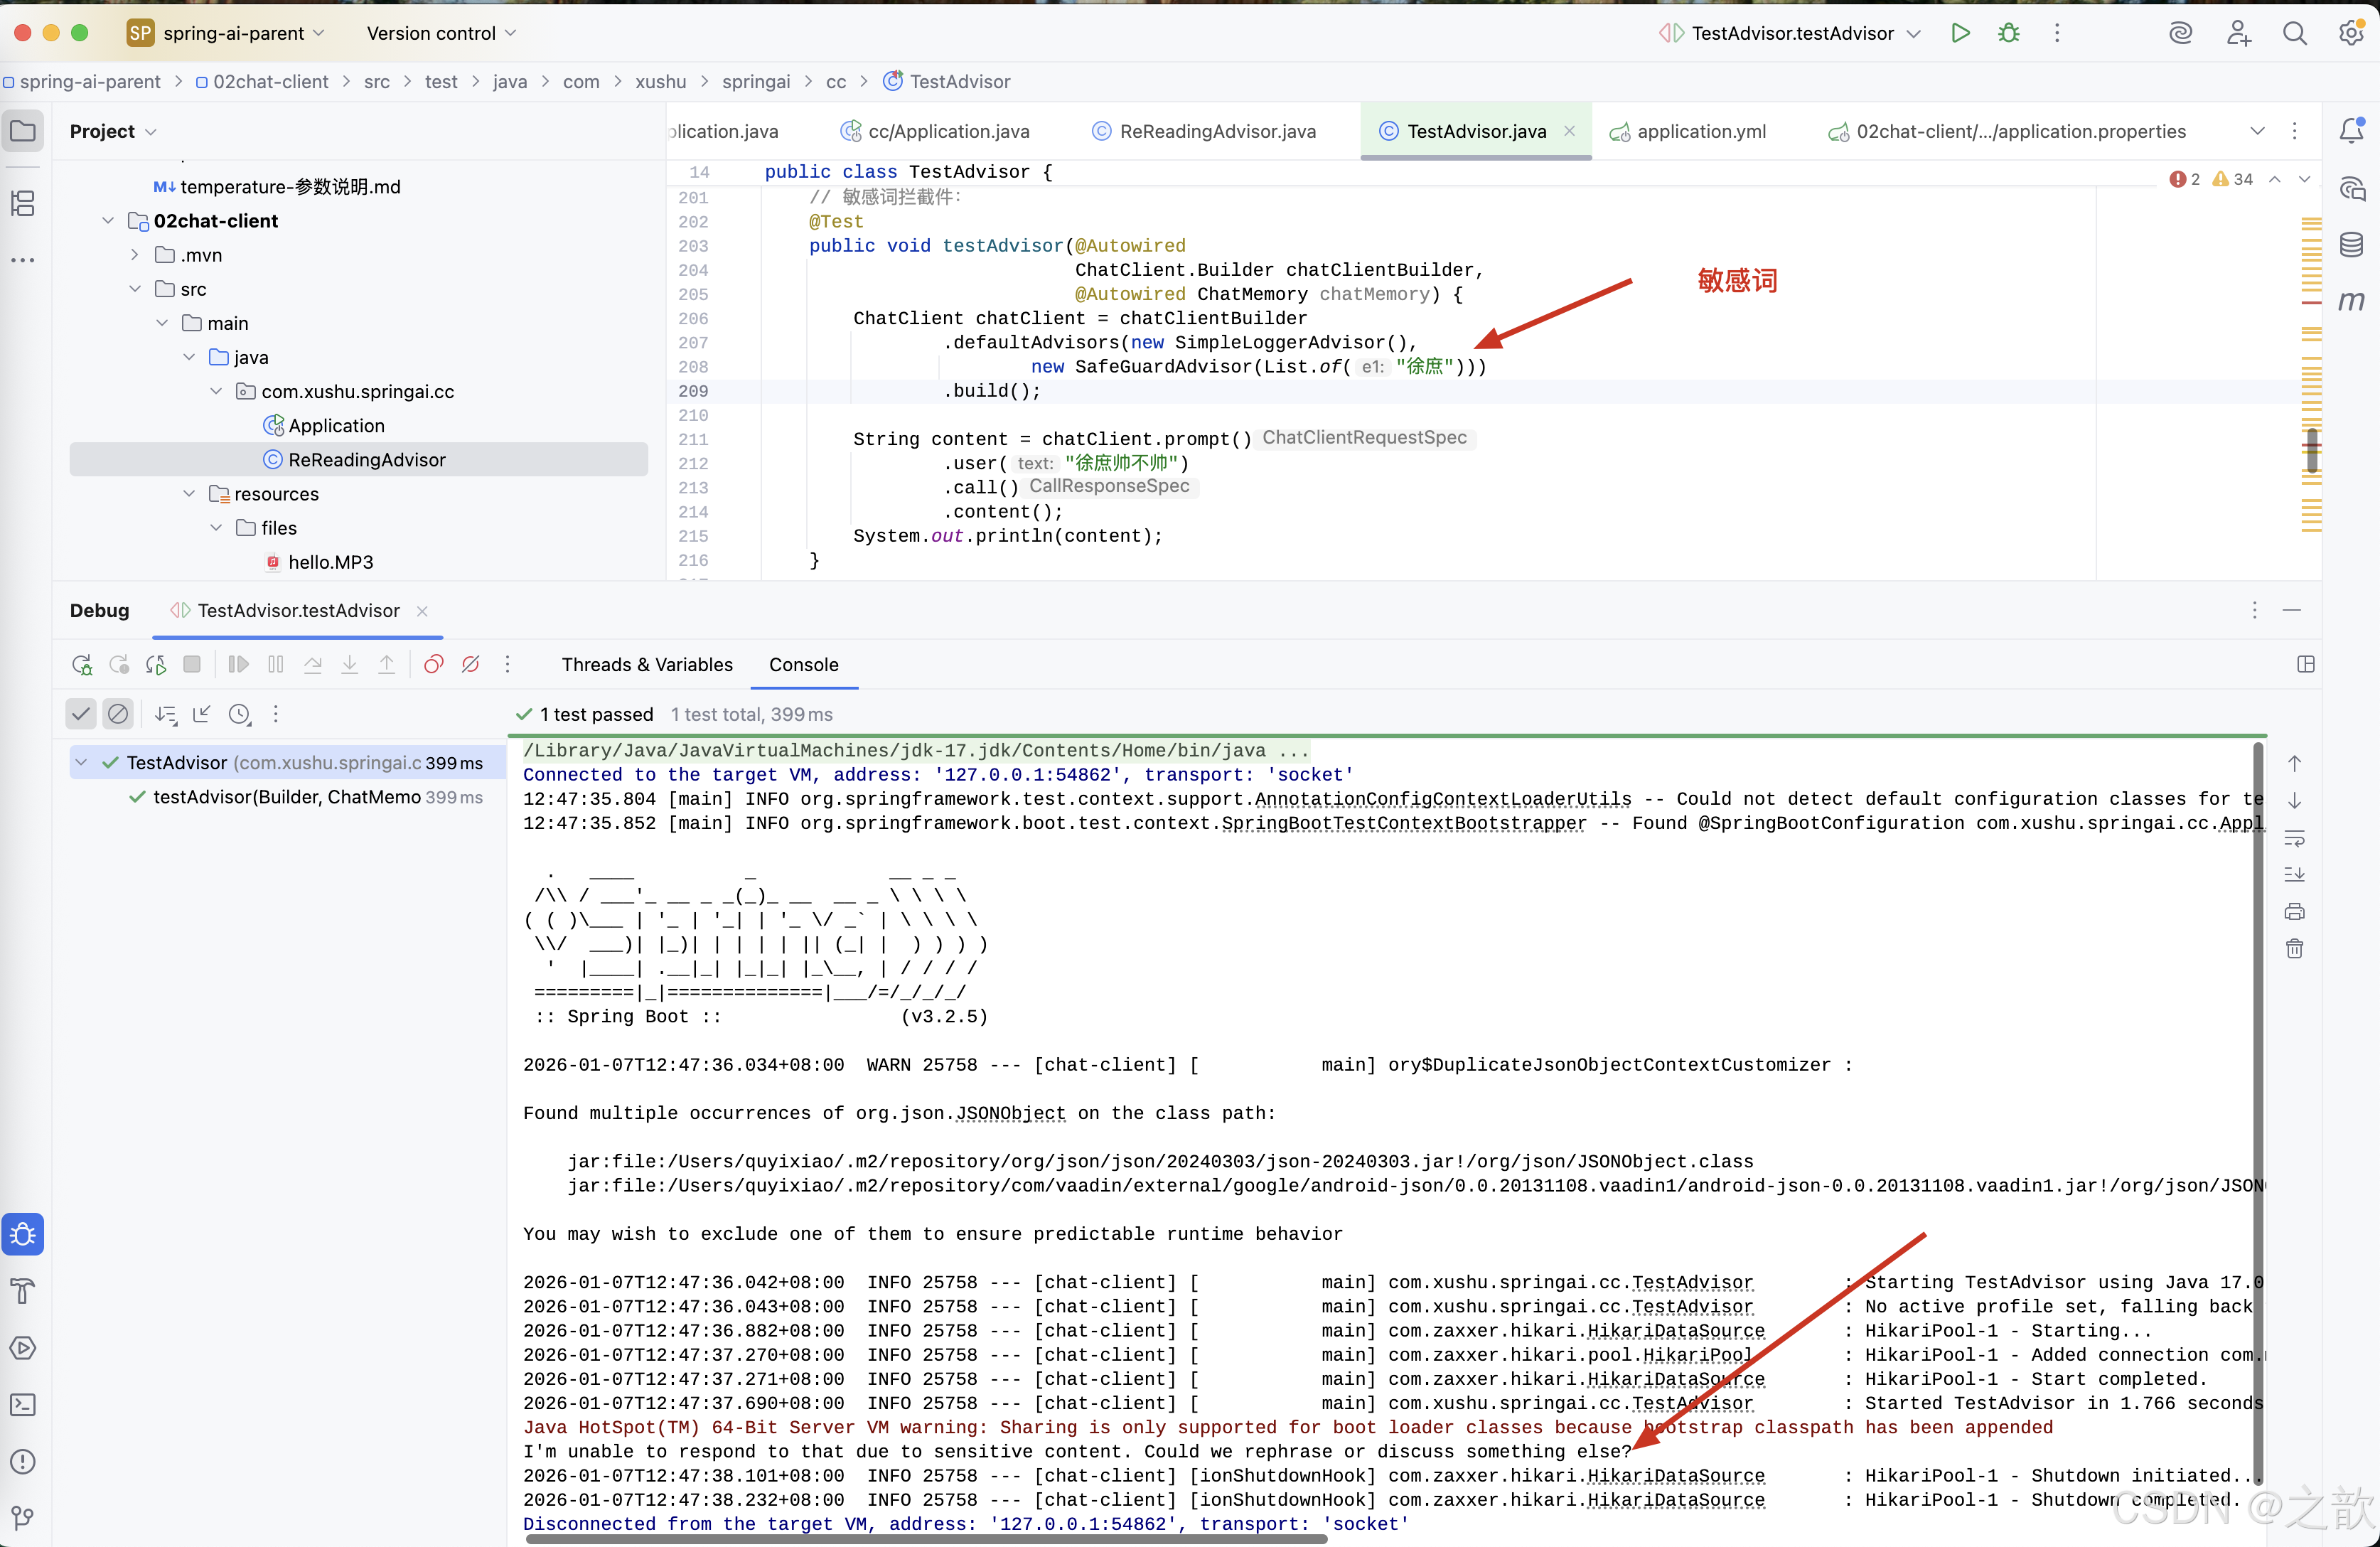Image resolution: width=2380 pixels, height=1547 pixels.
Task: Open TestAdvisor.testAdvisor run configuration dropdown
Action: click(x=1913, y=33)
